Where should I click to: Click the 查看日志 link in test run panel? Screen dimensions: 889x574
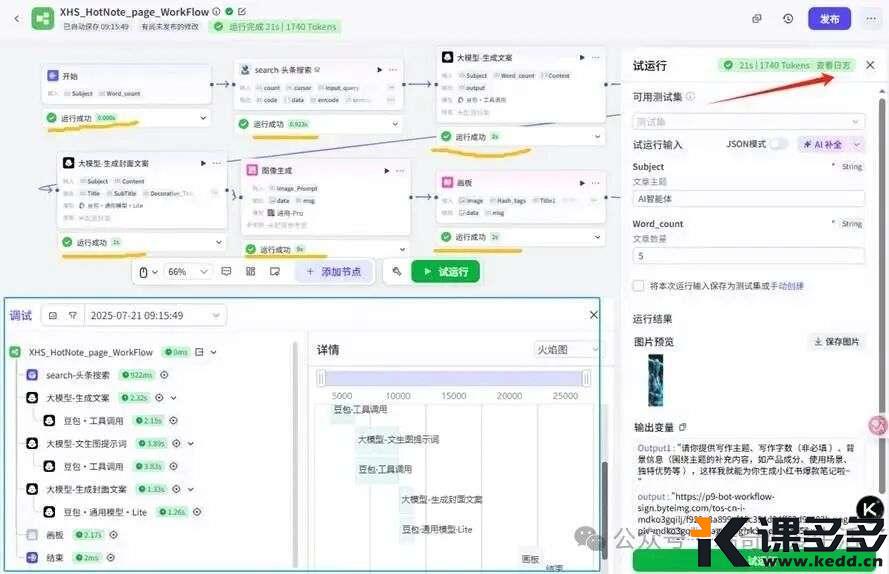point(834,65)
